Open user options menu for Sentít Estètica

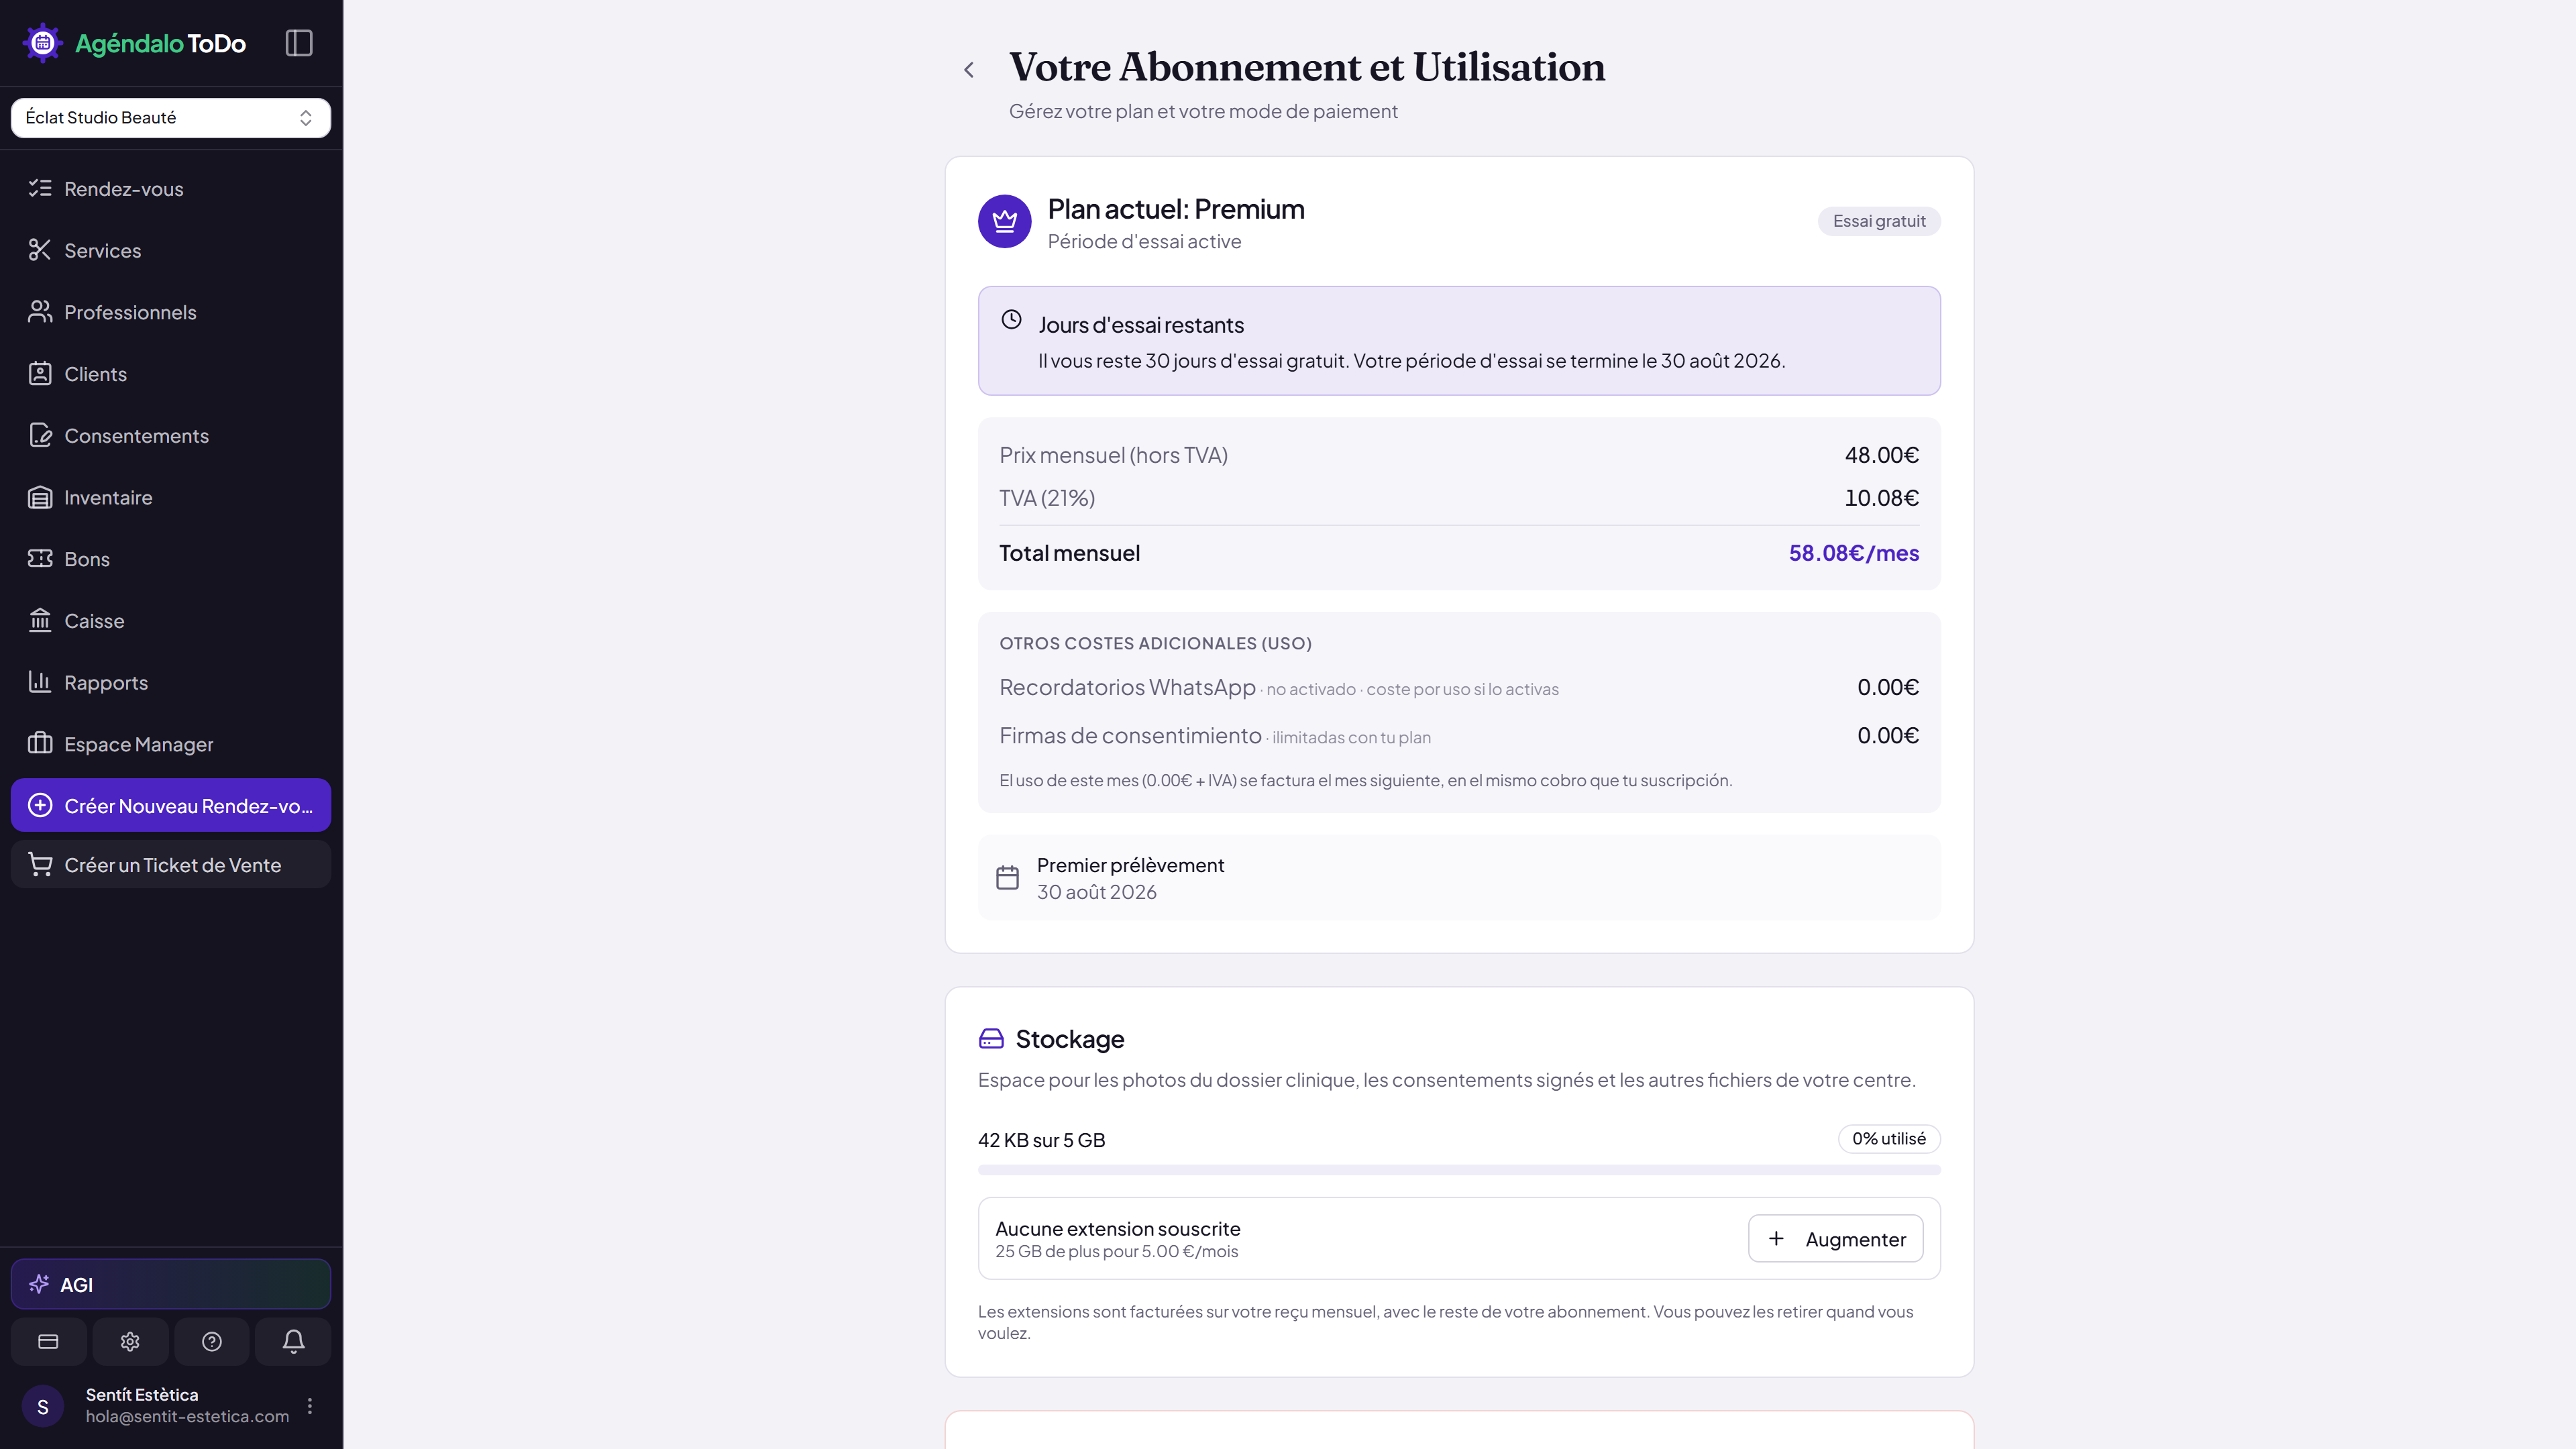[x=310, y=1405]
